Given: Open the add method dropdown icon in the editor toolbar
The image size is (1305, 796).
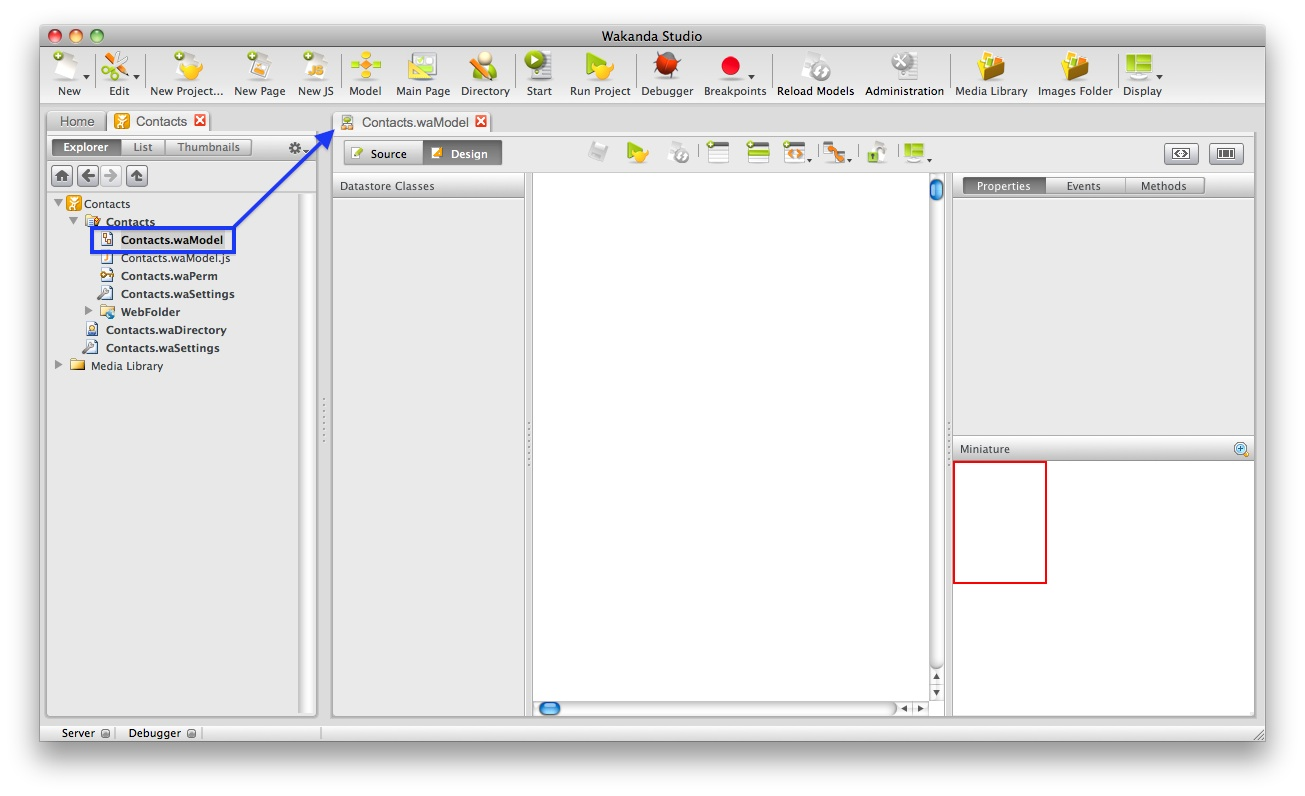Looking at the screenshot, I should click(x=797, y=153).
